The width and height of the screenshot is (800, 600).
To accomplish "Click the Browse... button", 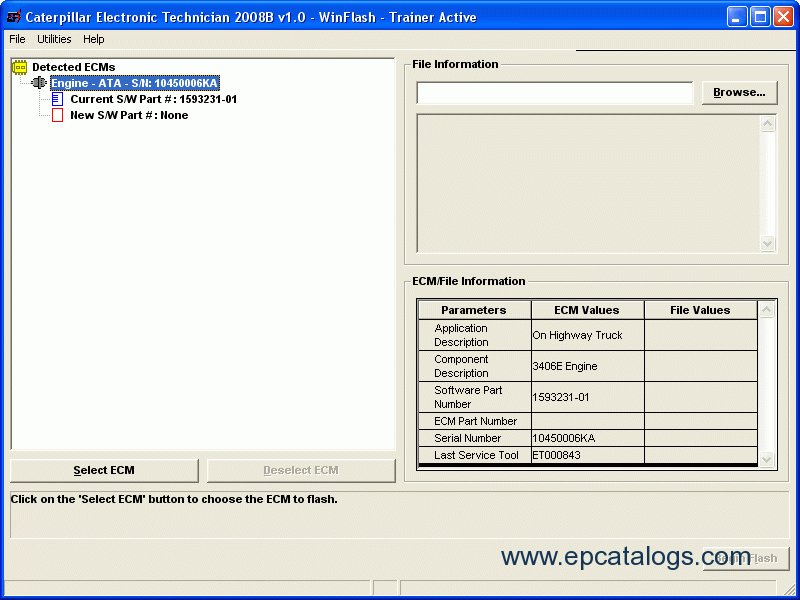I will (x=739, y=93).
